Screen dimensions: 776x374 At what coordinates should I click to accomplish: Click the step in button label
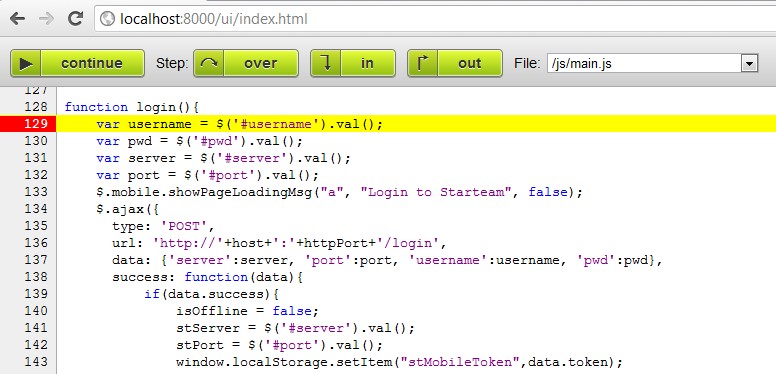[x=368, y=63]
